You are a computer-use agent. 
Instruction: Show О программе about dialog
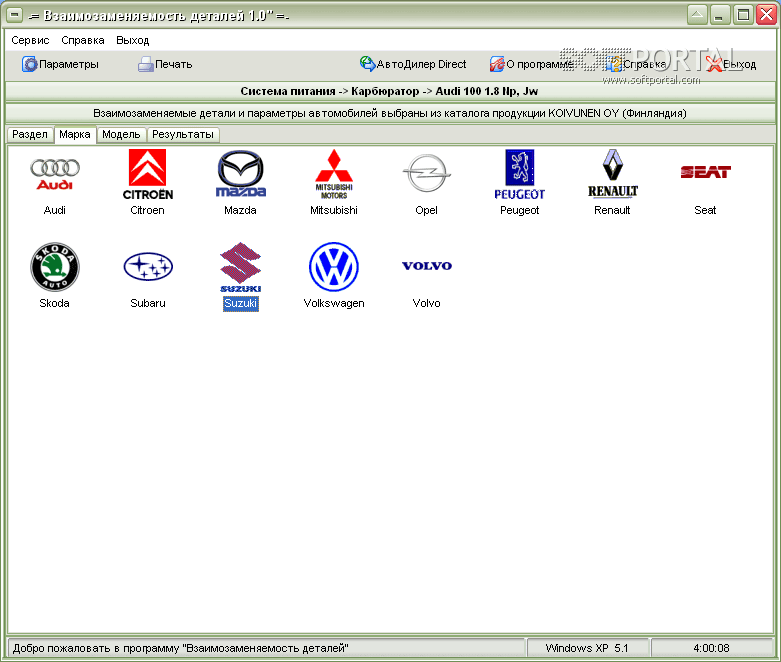click(x=531, y=64)
